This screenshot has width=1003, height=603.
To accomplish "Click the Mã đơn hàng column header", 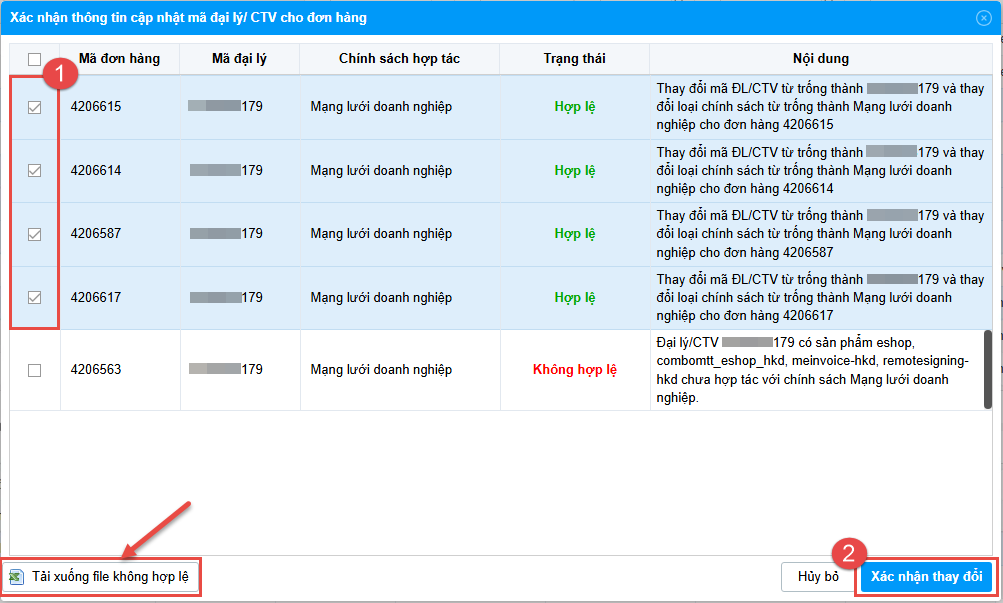I will [x=119, y=59].
